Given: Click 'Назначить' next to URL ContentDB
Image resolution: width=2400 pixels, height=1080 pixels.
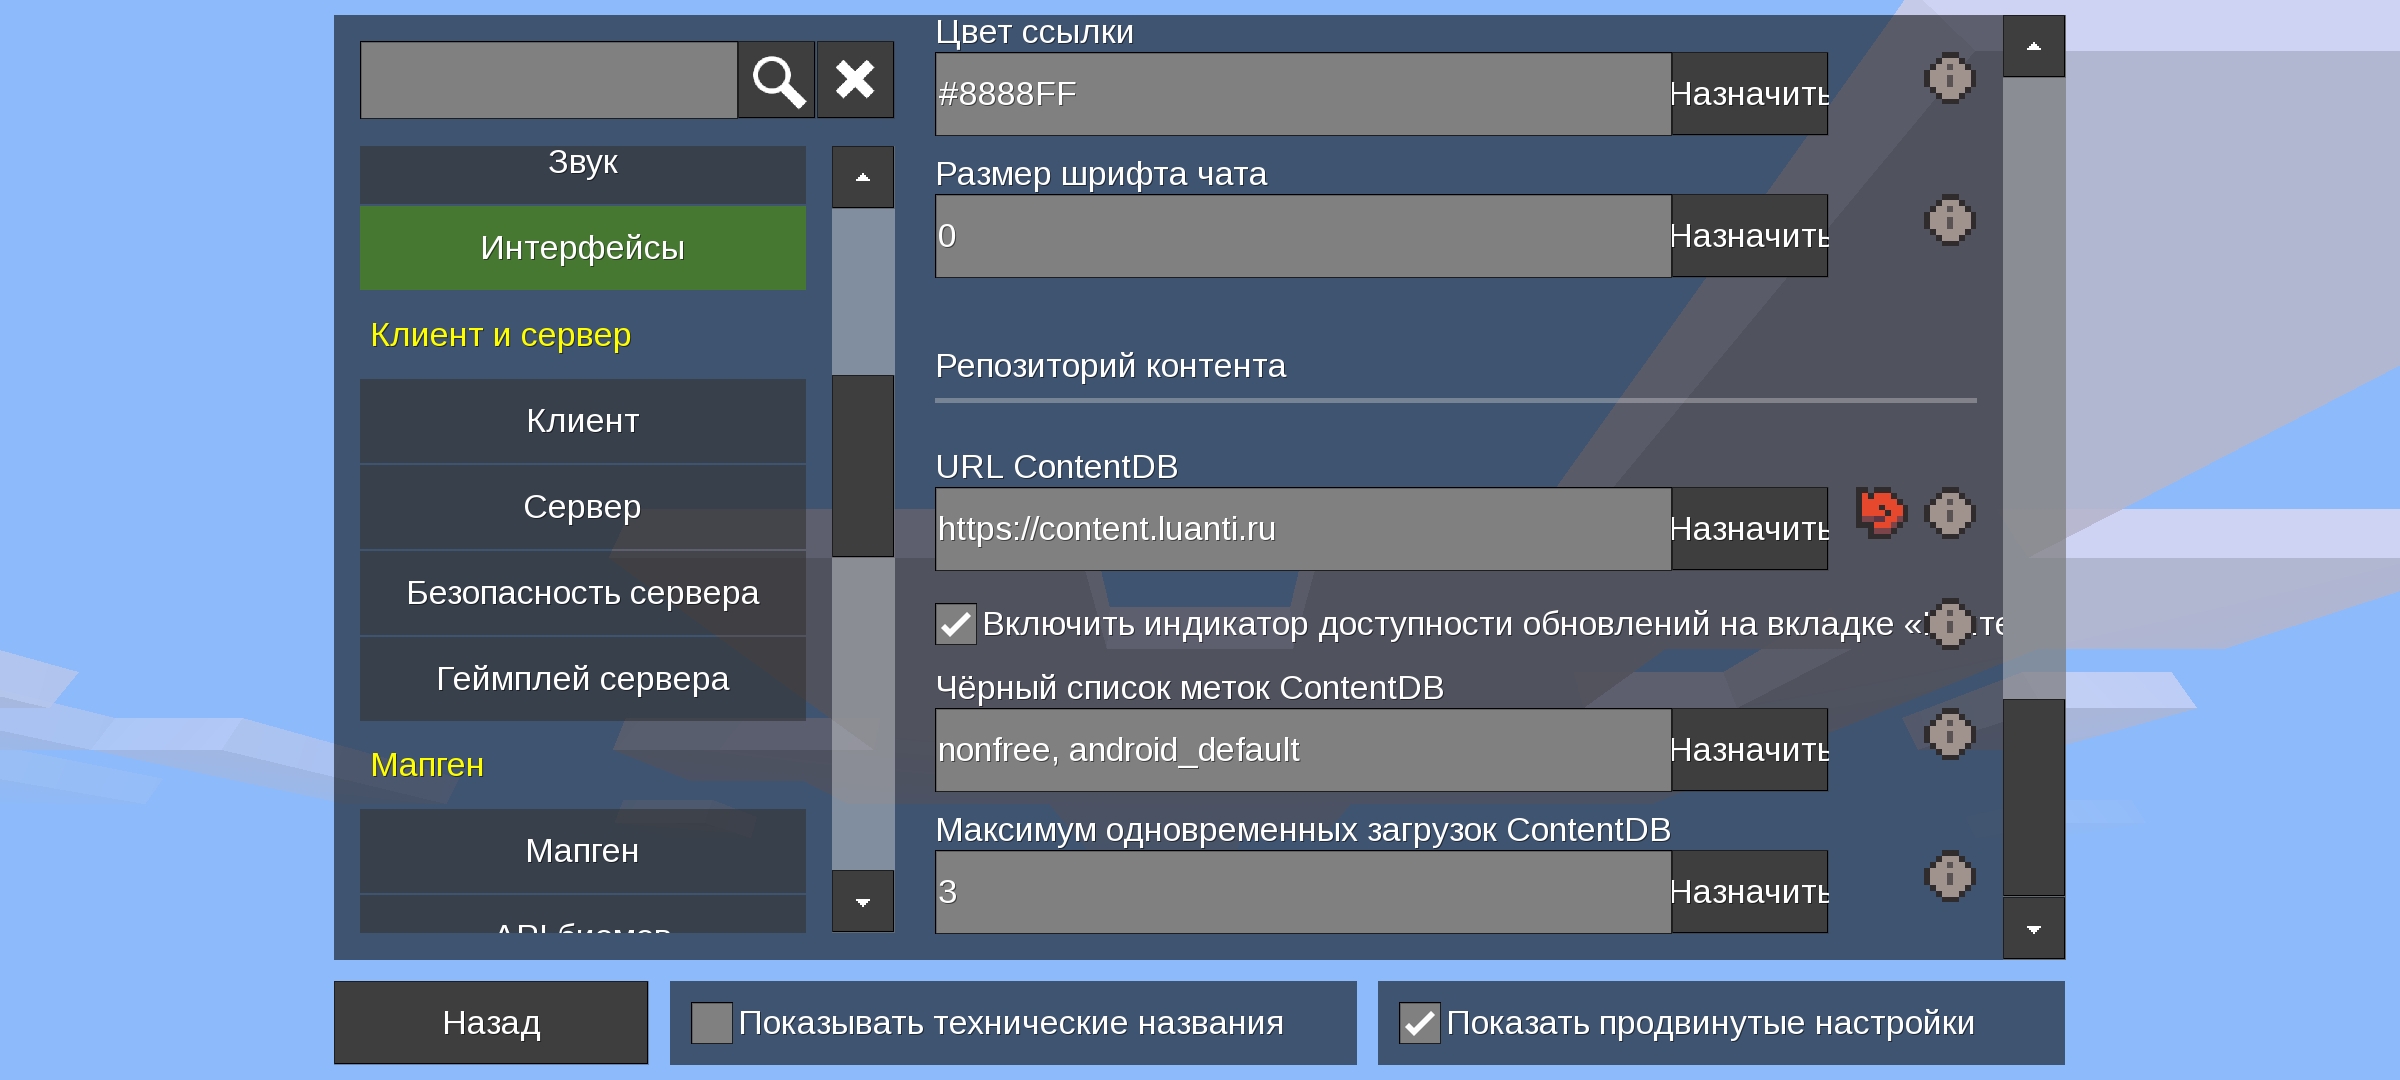Looking at the screenshot, I should click(x=1749, y=529).
